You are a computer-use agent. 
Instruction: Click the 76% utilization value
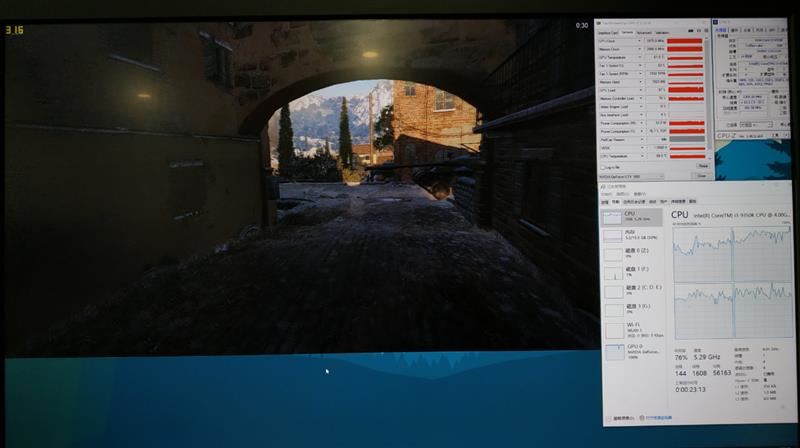tap(681, 357)
